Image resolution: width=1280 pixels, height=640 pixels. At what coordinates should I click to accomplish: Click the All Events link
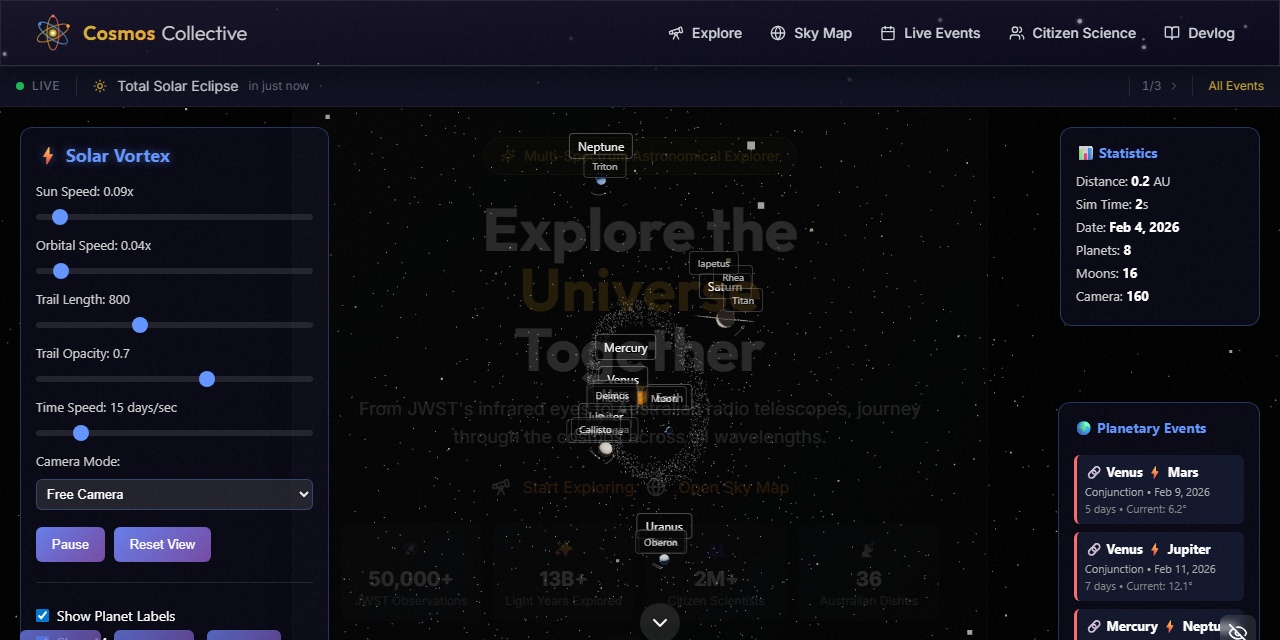coord(1236,86)
